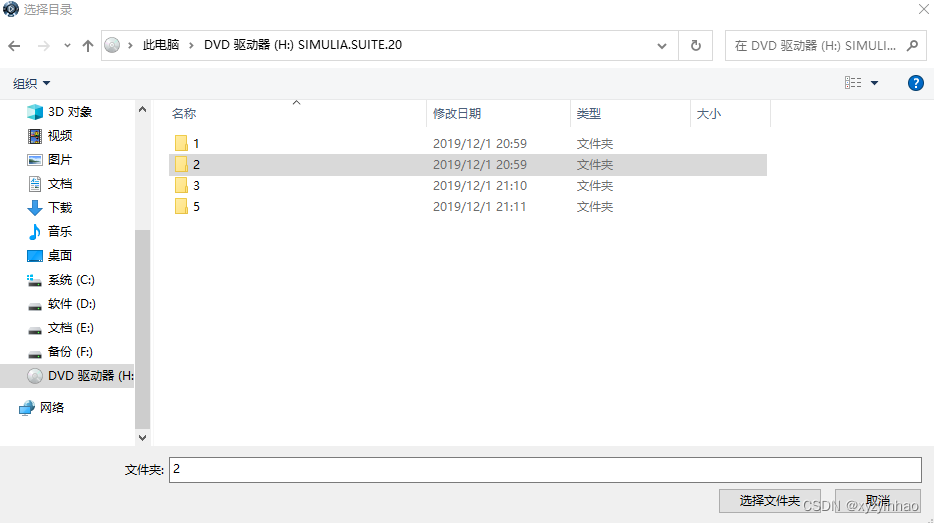Click the Back navigation arrow

click(14, 46)
